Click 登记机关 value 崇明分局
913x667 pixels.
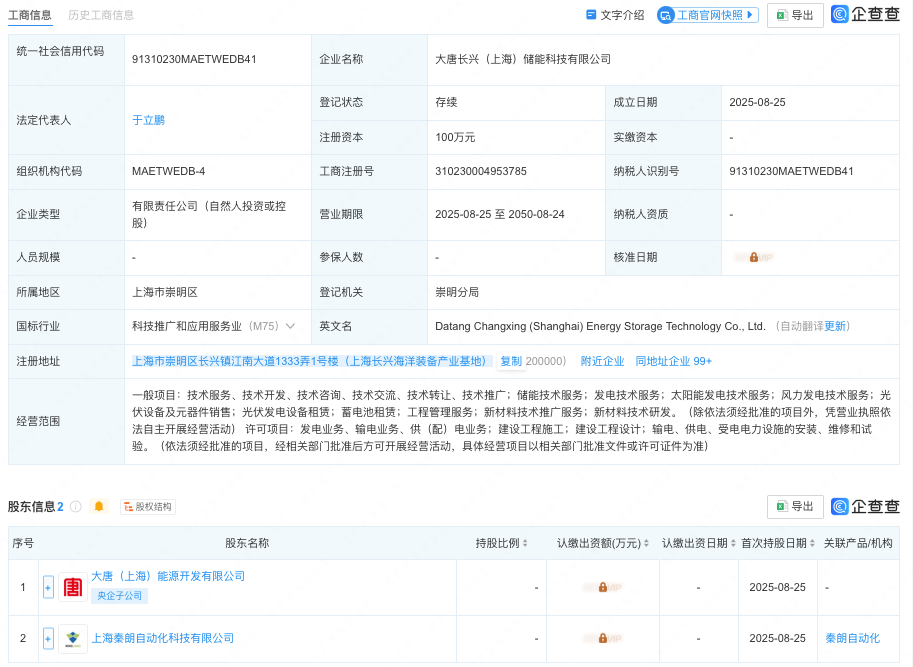(456, 292)
